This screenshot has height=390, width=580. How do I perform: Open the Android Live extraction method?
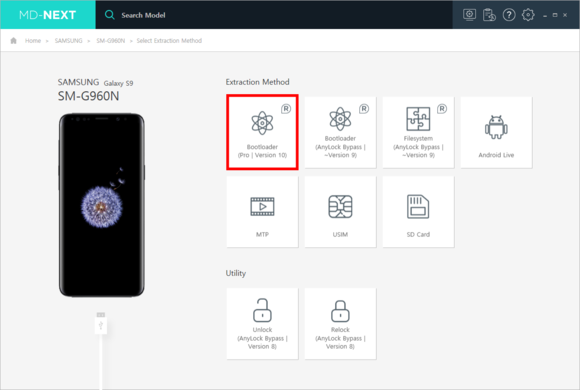click(496, 132)
